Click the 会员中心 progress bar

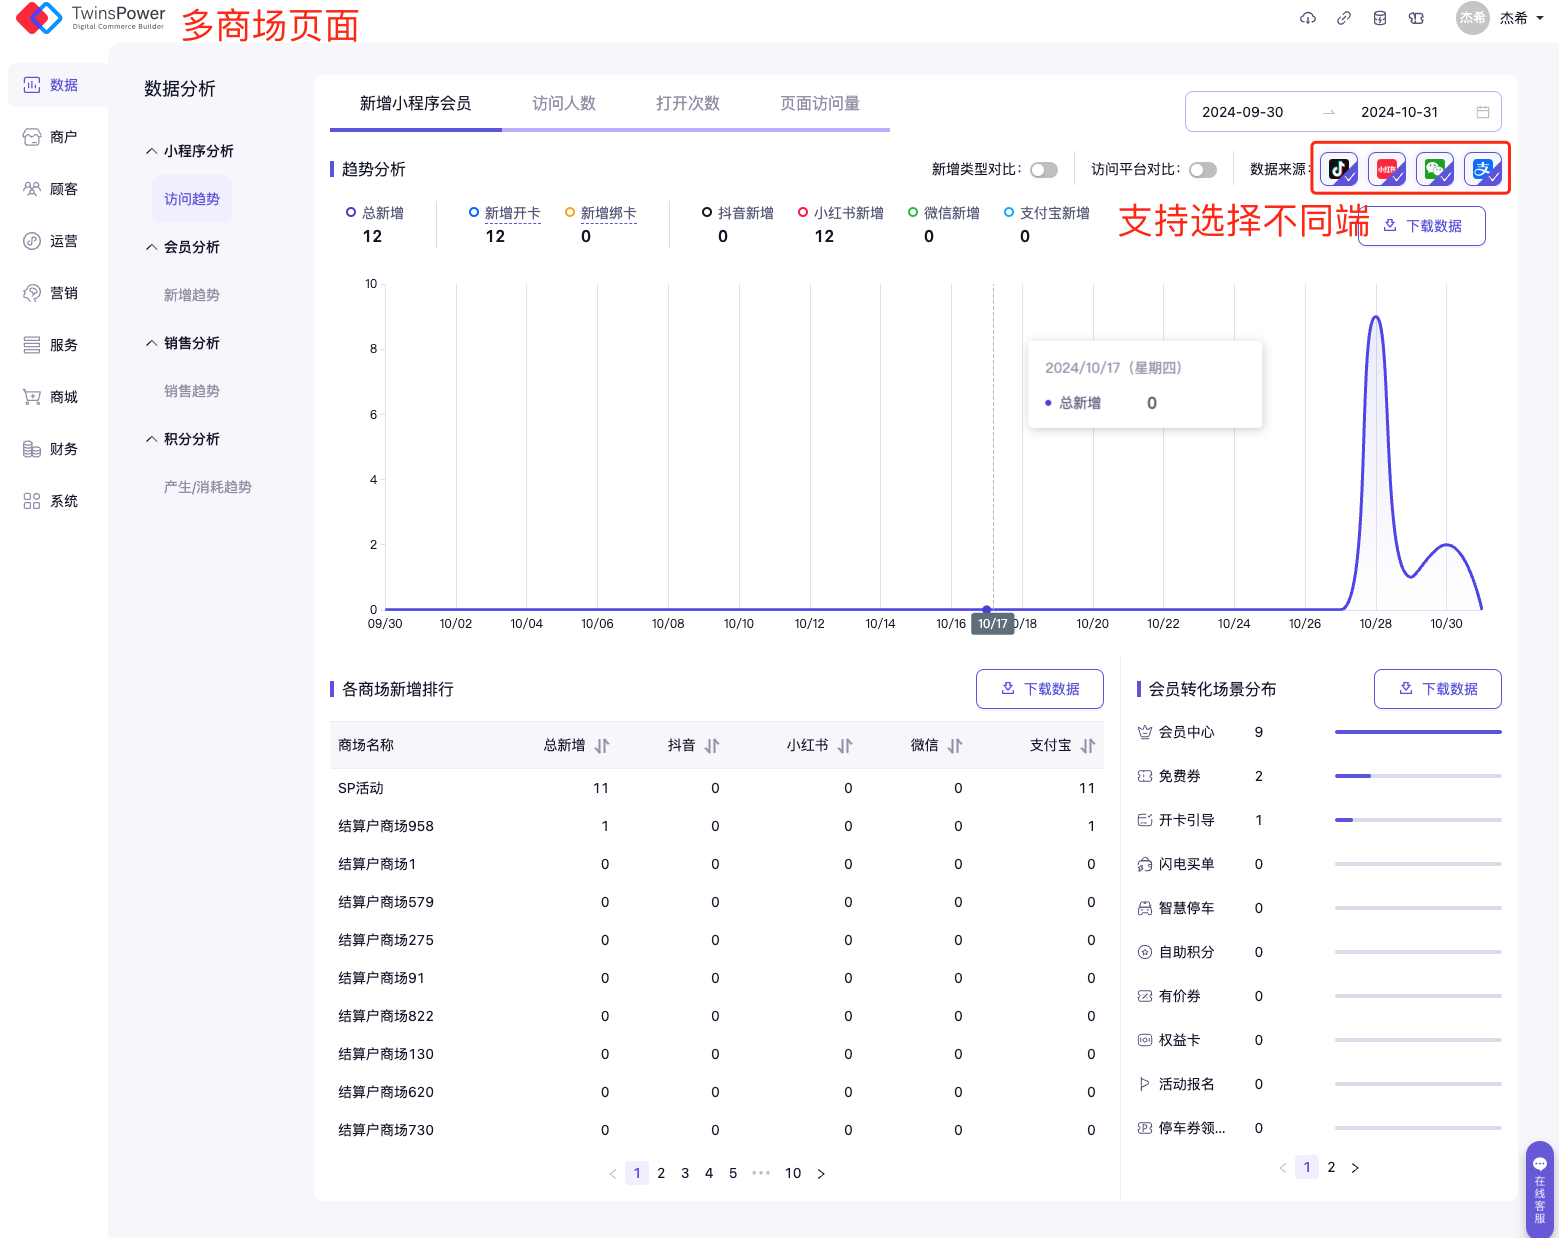tap(1417, 732)
